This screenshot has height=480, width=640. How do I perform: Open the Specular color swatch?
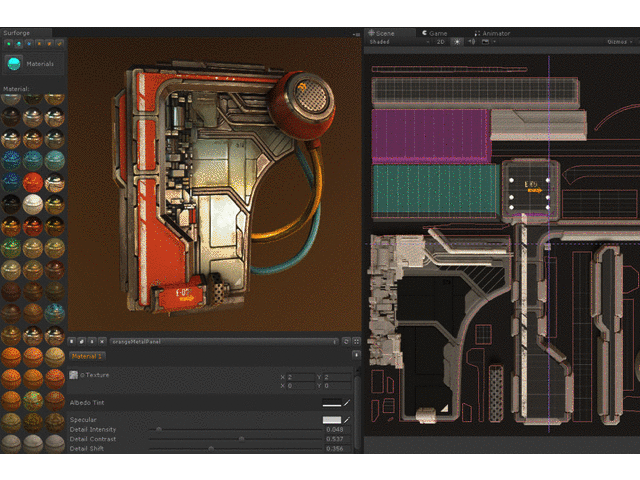(x=331, y=420)
